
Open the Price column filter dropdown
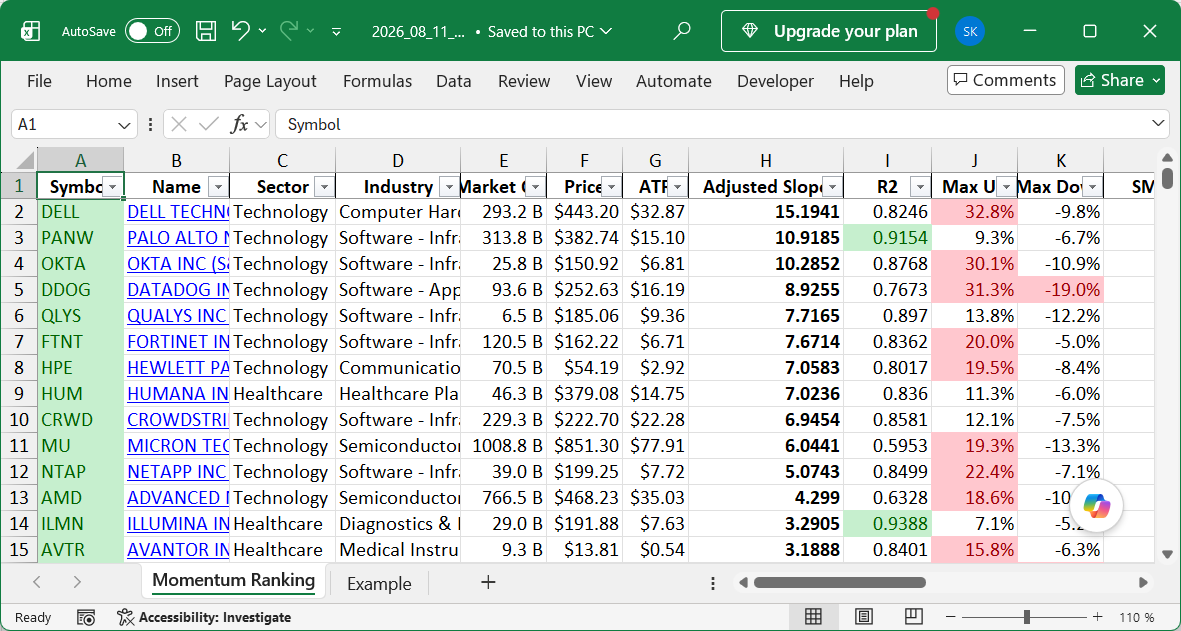[611, 187]
